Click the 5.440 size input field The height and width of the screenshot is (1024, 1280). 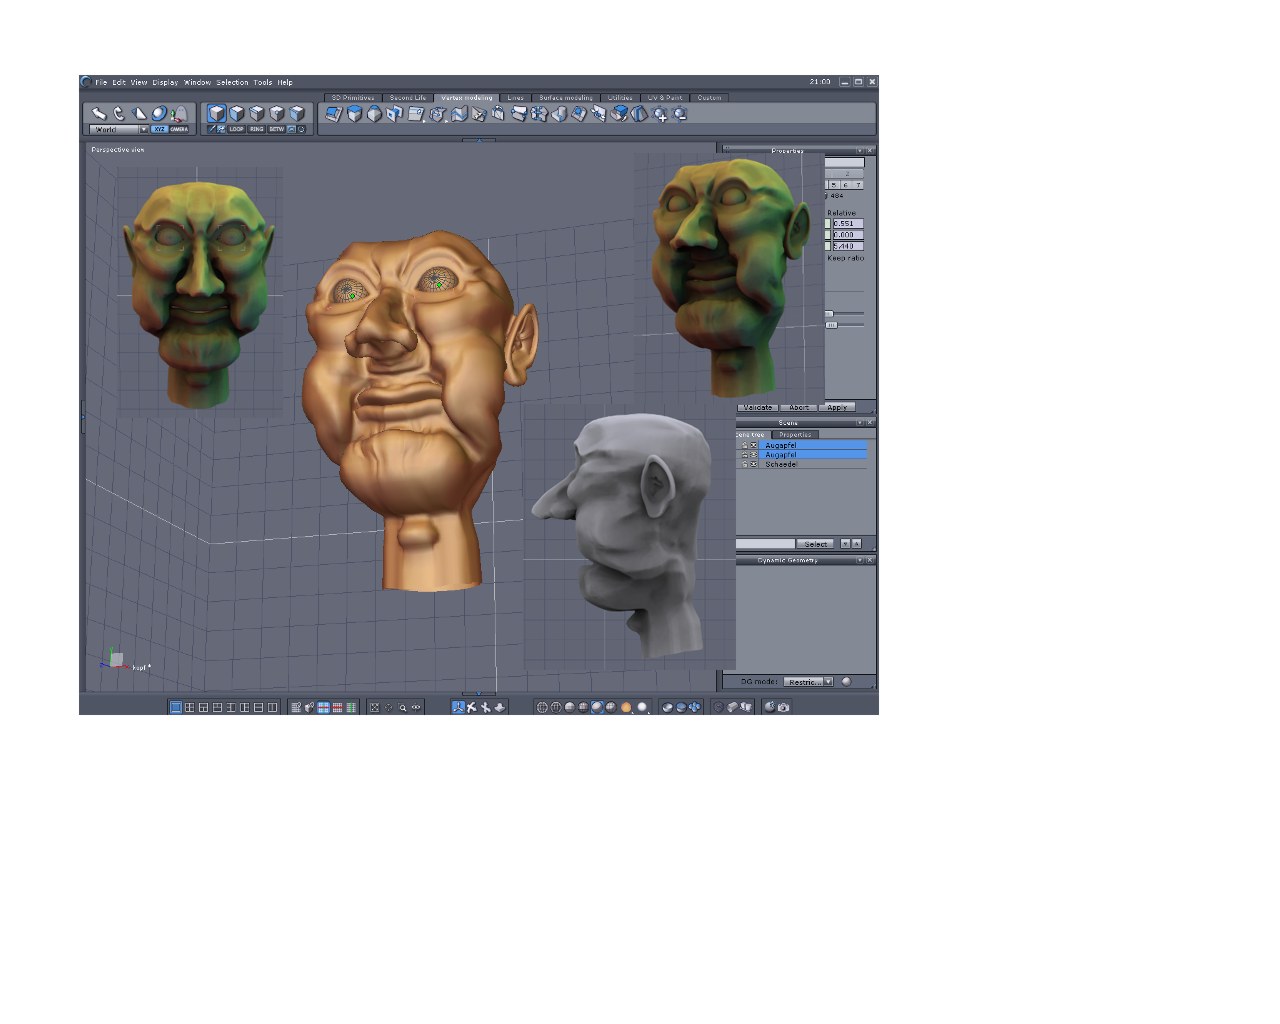[x=848, y=246]
